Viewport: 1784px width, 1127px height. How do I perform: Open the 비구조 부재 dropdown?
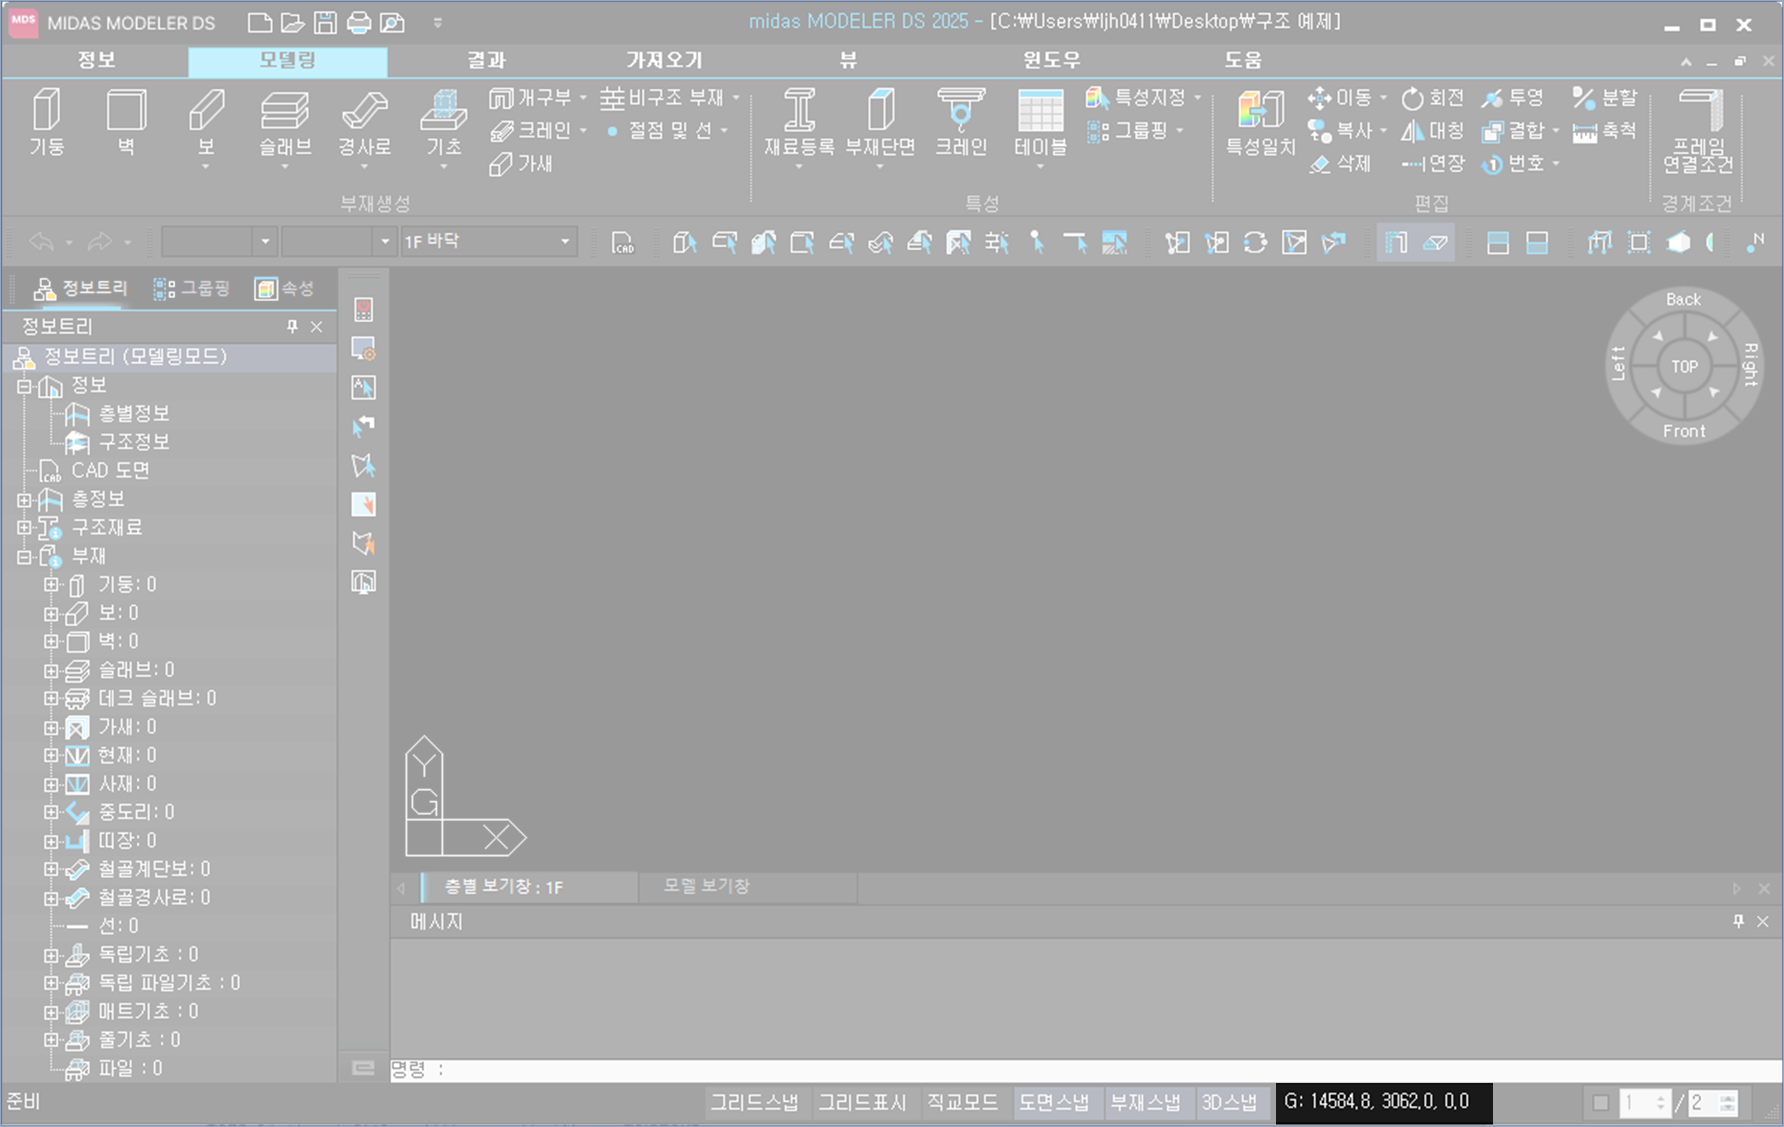coord(736,98)
